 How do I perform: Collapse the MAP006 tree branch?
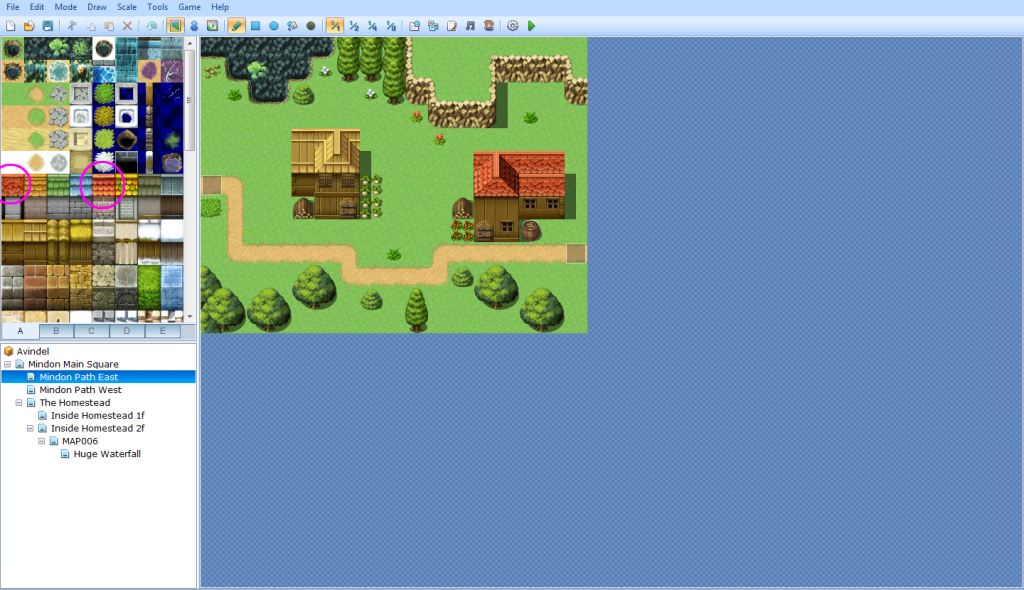point(42,441)
